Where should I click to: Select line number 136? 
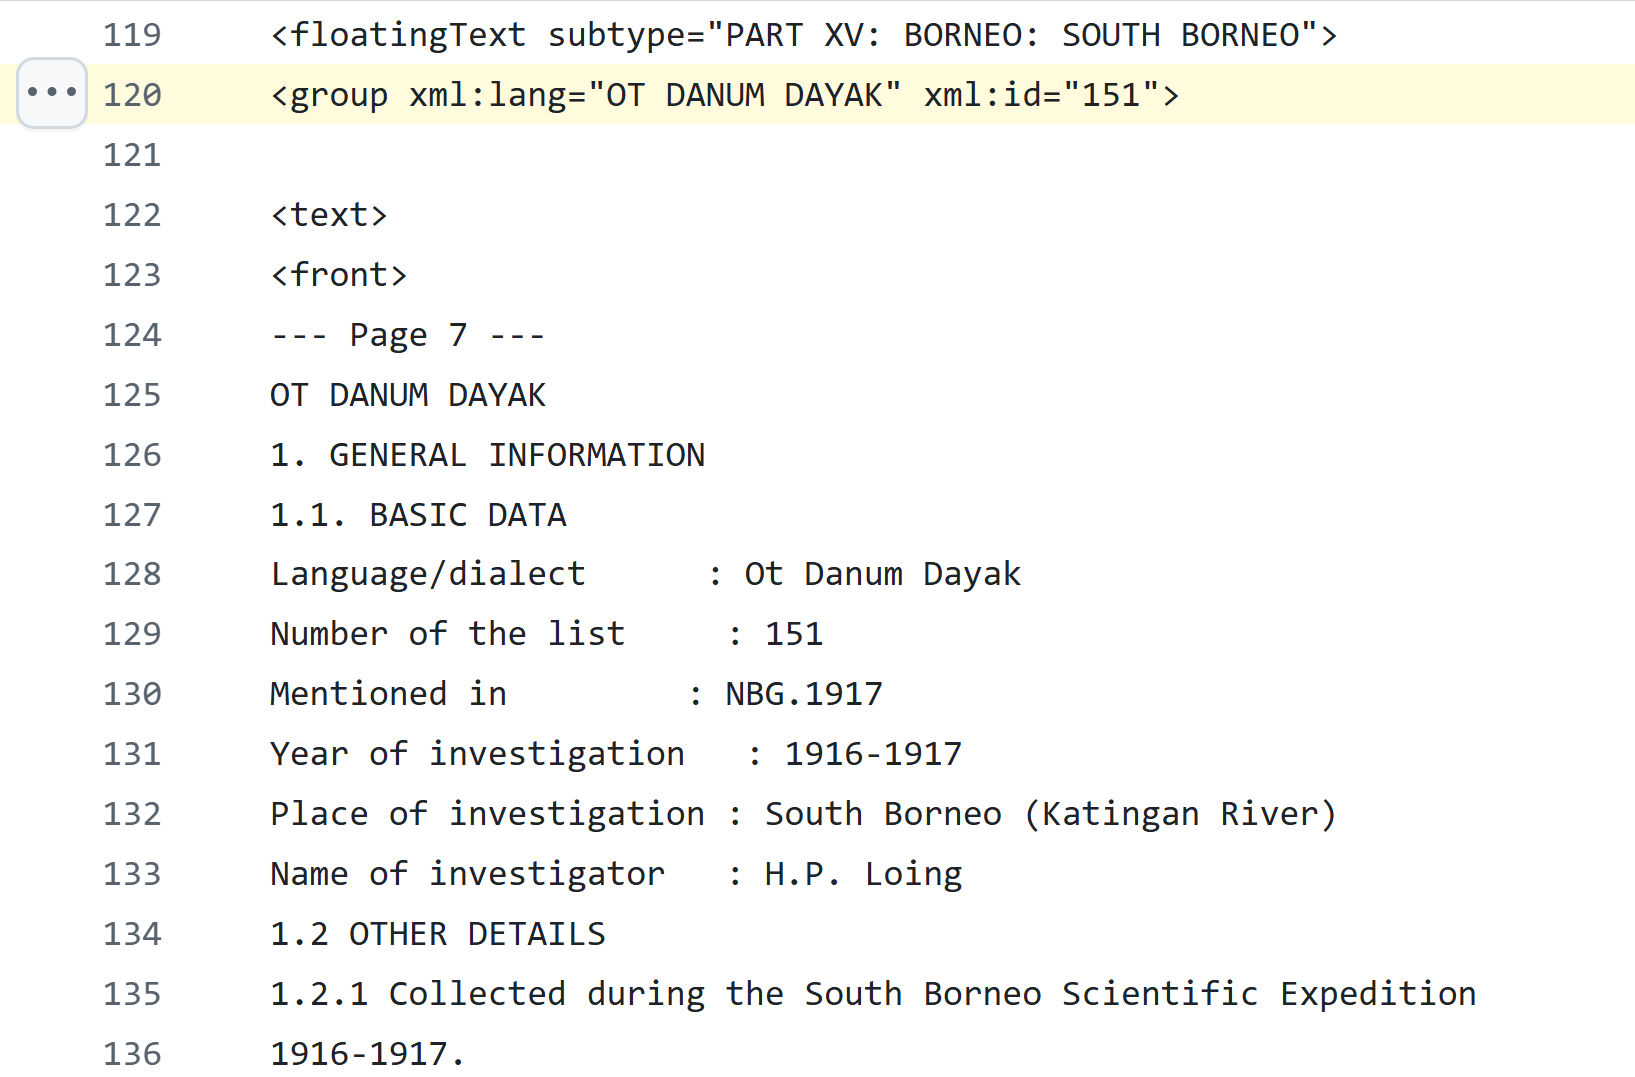coord(132,1053)
